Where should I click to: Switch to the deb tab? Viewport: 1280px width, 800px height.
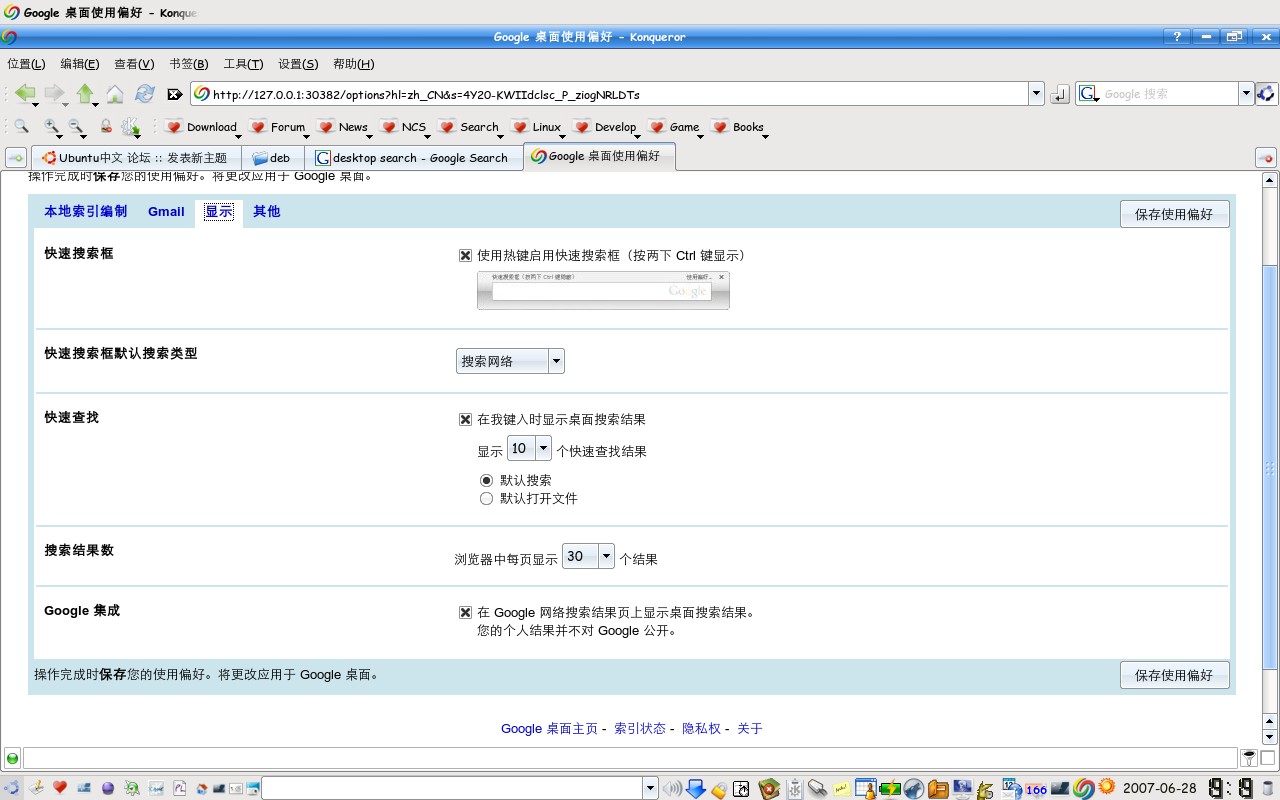(x=273, y=158)
